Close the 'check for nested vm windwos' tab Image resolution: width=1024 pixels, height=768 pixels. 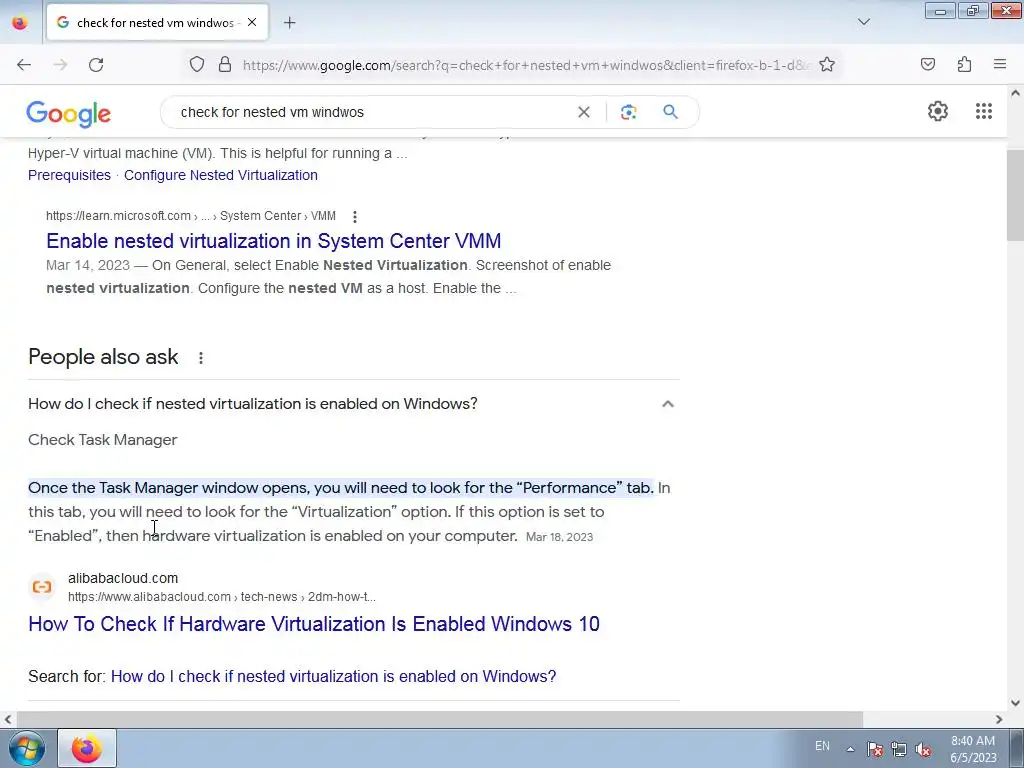[252, 22]
